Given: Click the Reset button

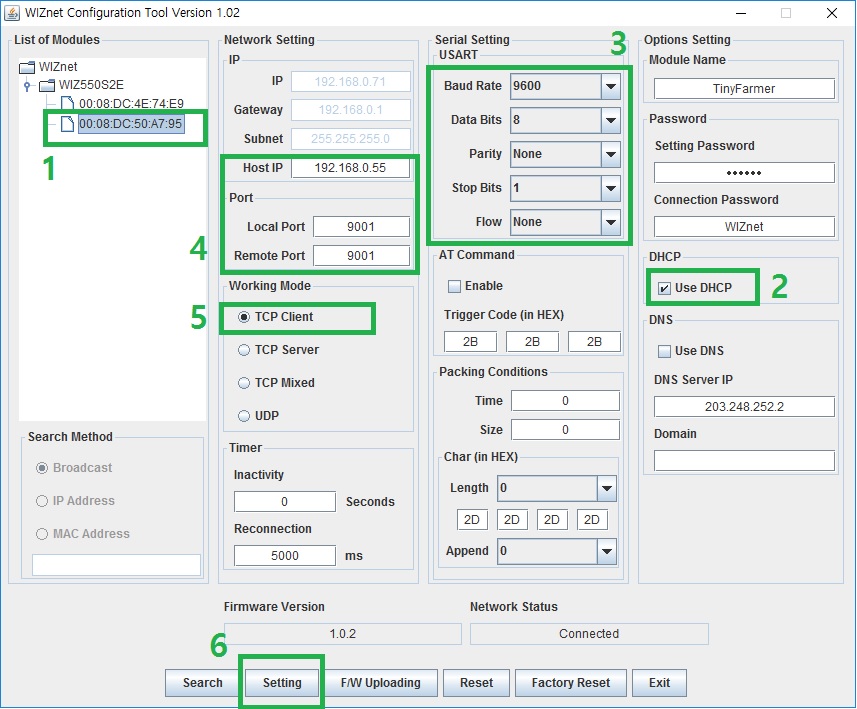Looking at the screenshot, I should (x=477, y=683).
